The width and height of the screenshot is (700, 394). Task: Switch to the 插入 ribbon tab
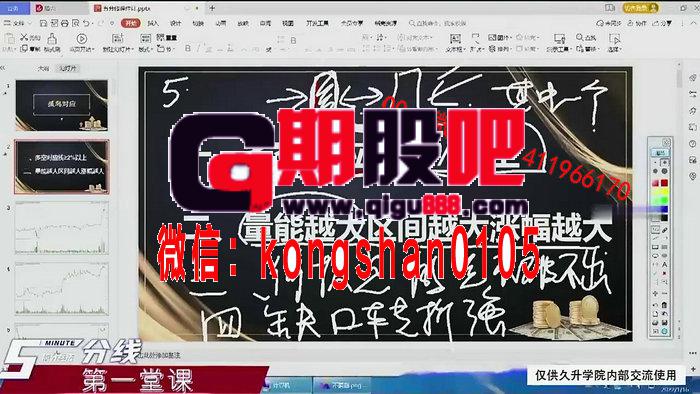point(153,23)
